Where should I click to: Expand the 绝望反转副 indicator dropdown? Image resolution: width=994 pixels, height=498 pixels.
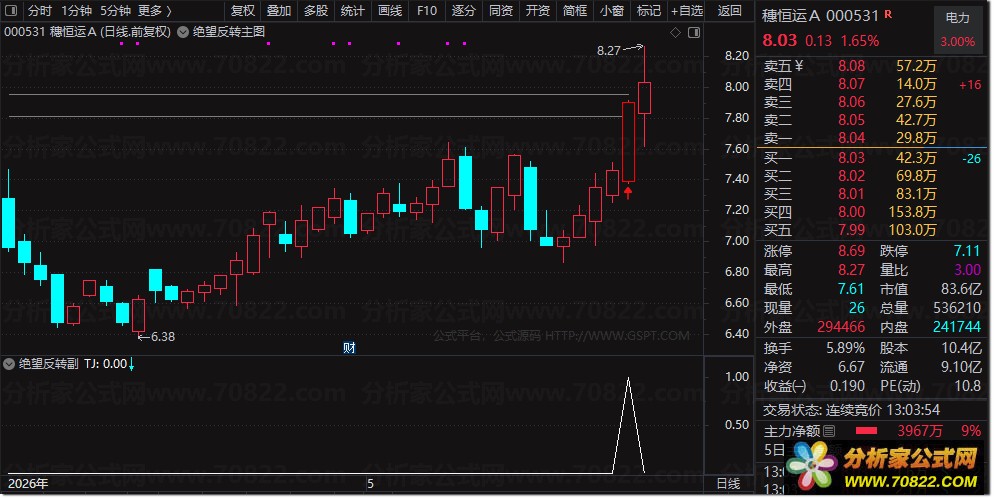pos(10,364)
